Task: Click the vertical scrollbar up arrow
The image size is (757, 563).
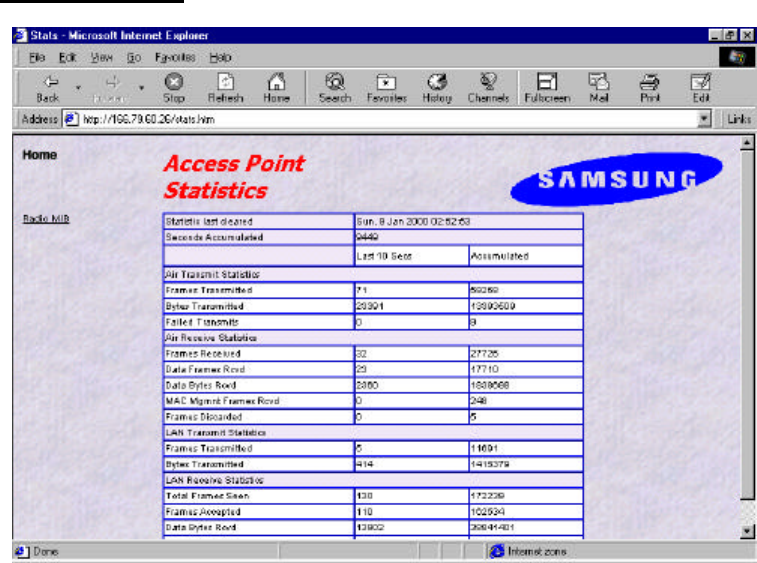Action: [746, 143]
